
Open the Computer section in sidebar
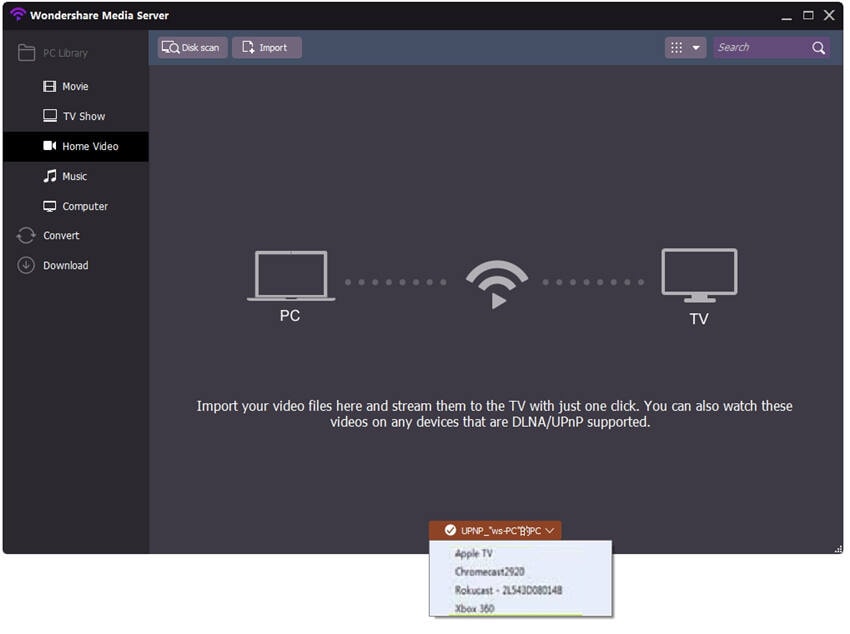(75, 206)
